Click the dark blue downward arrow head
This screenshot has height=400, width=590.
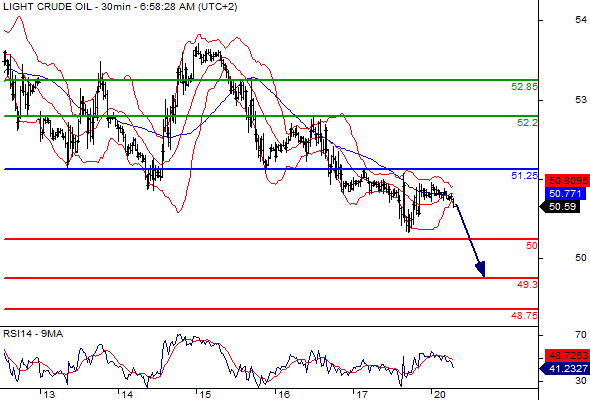coord(481,269)
